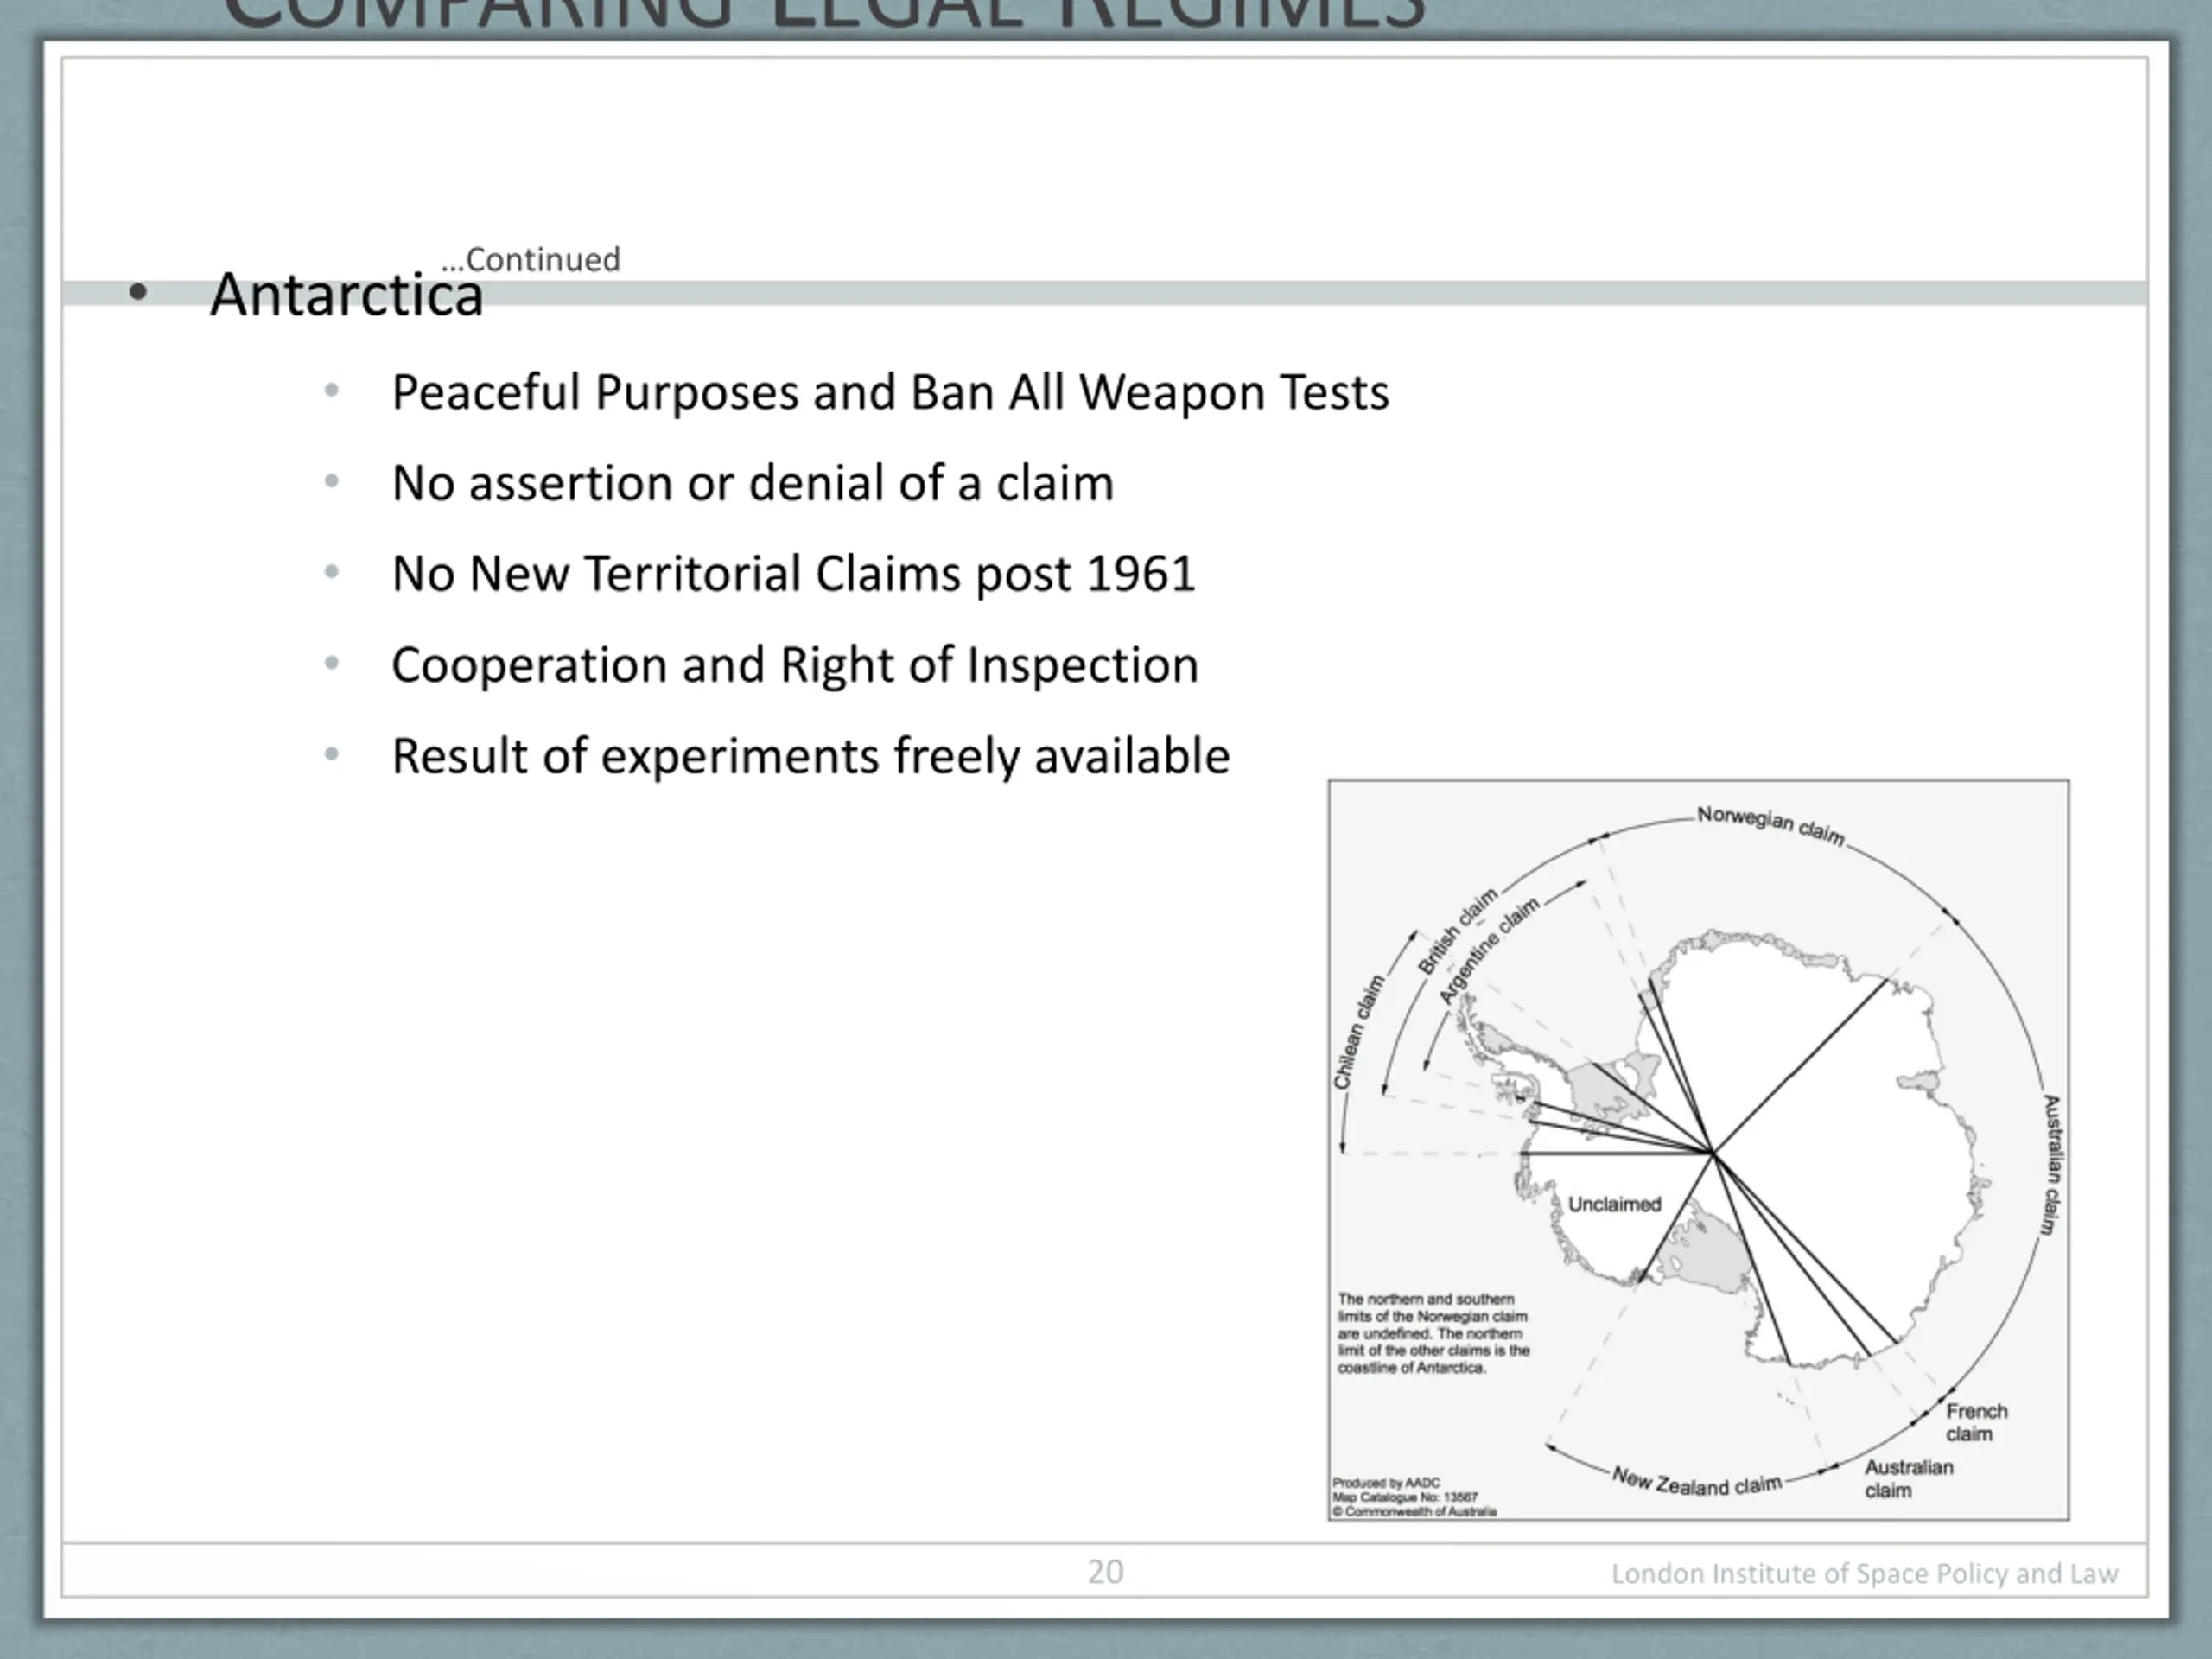
Task: Click the 'New Zealand claim' map label
Action: coord(1696,1482)
